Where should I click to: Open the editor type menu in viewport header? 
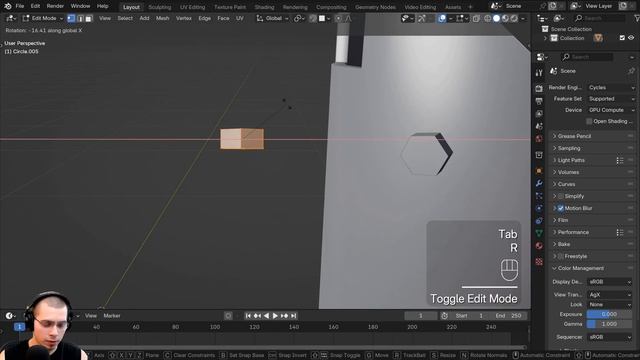pos(11,18)
